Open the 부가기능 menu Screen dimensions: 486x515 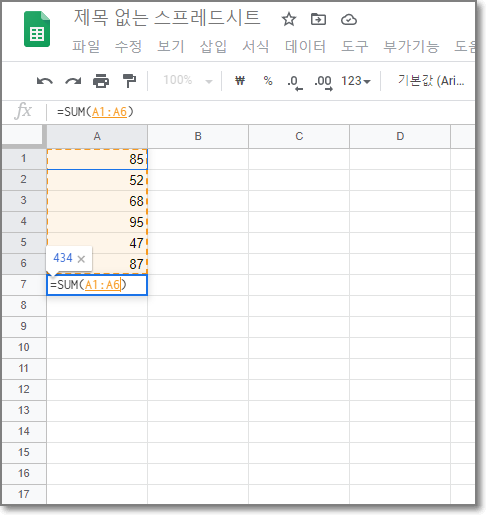[411, 46]
